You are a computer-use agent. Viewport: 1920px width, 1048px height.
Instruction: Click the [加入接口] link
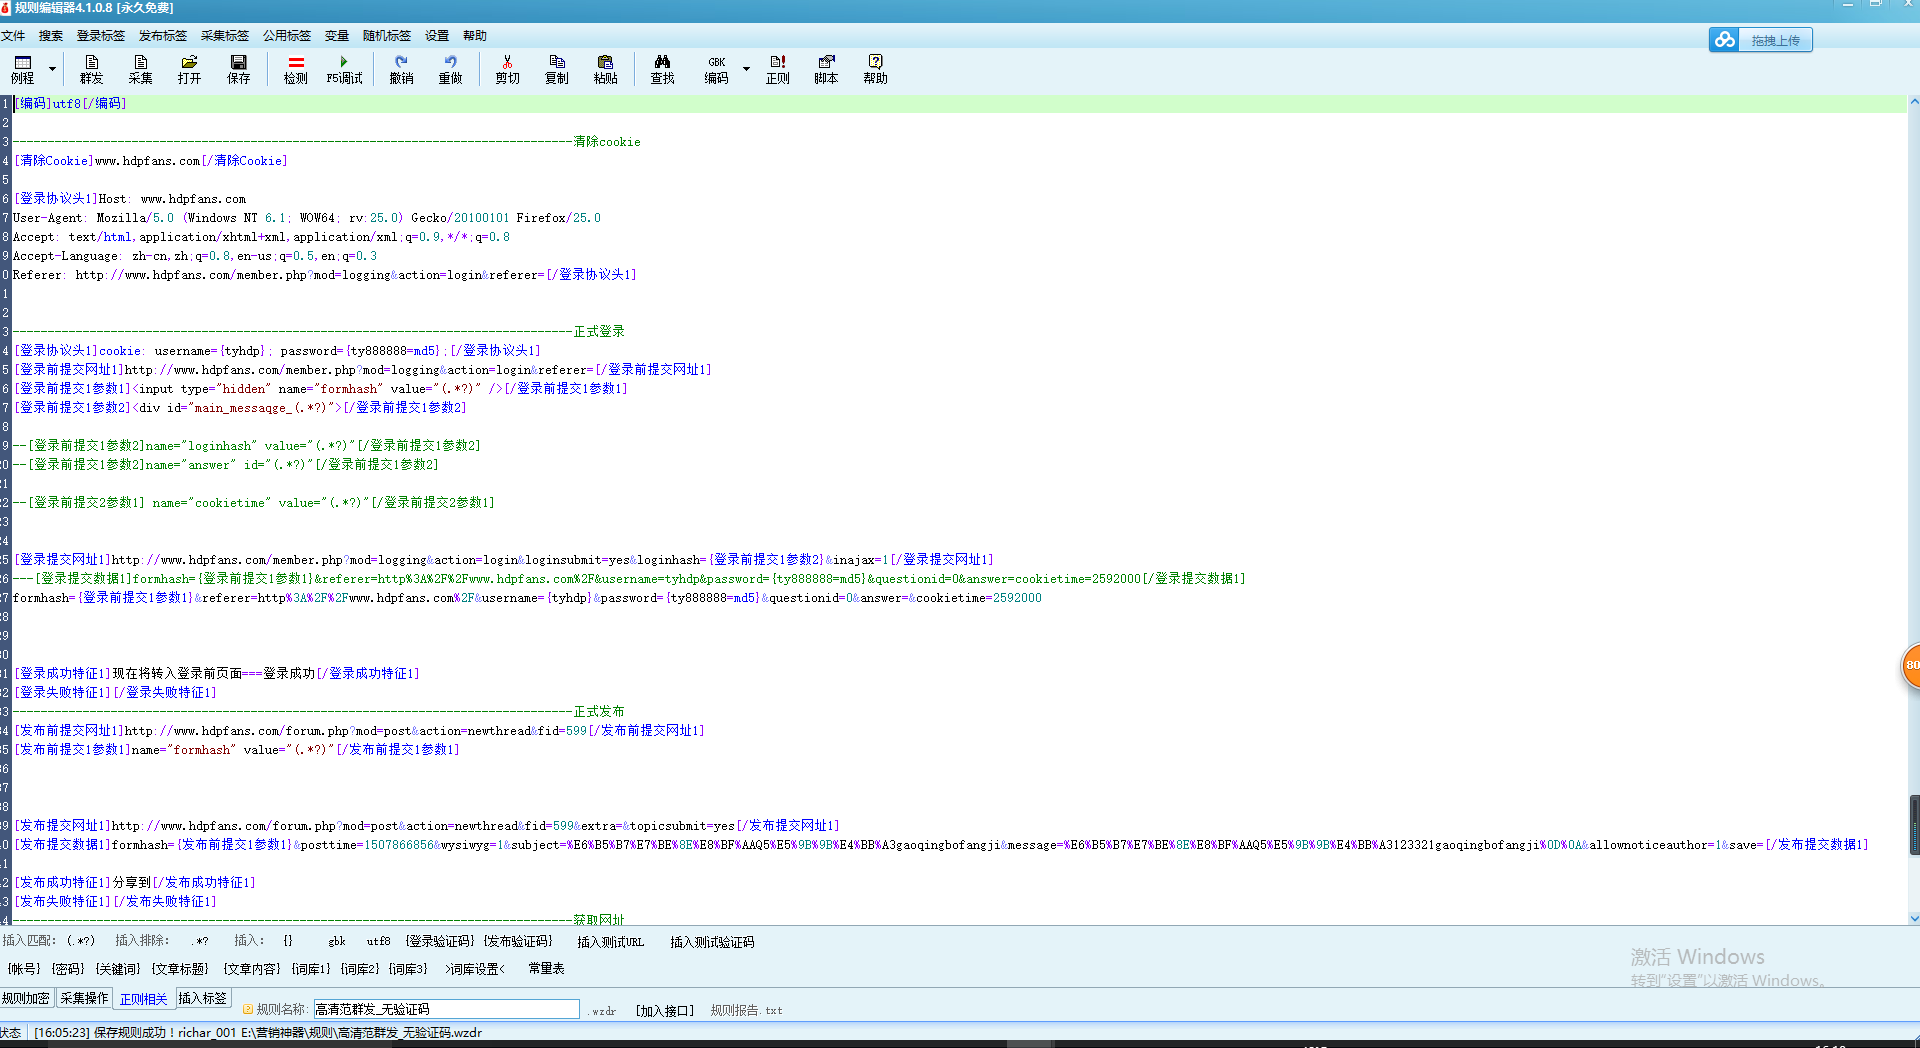(x=665, y=1010)
